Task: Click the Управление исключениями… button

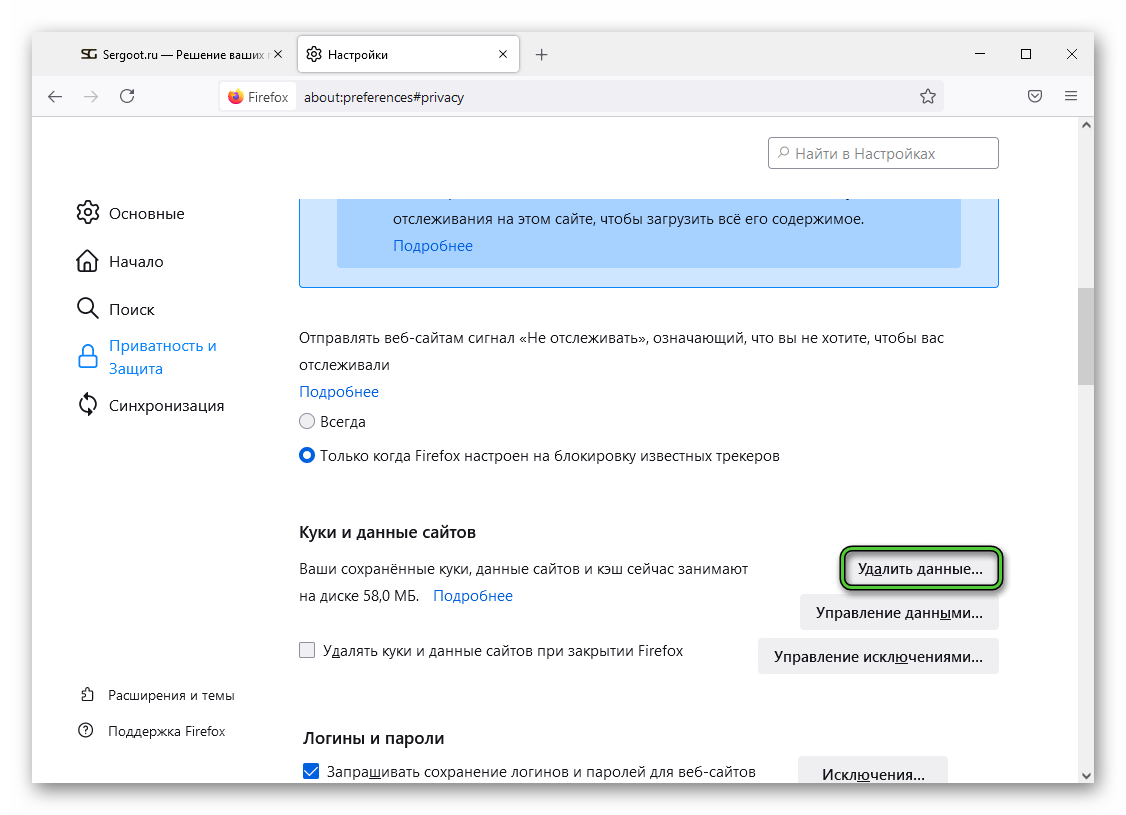Action: (878, 656)
